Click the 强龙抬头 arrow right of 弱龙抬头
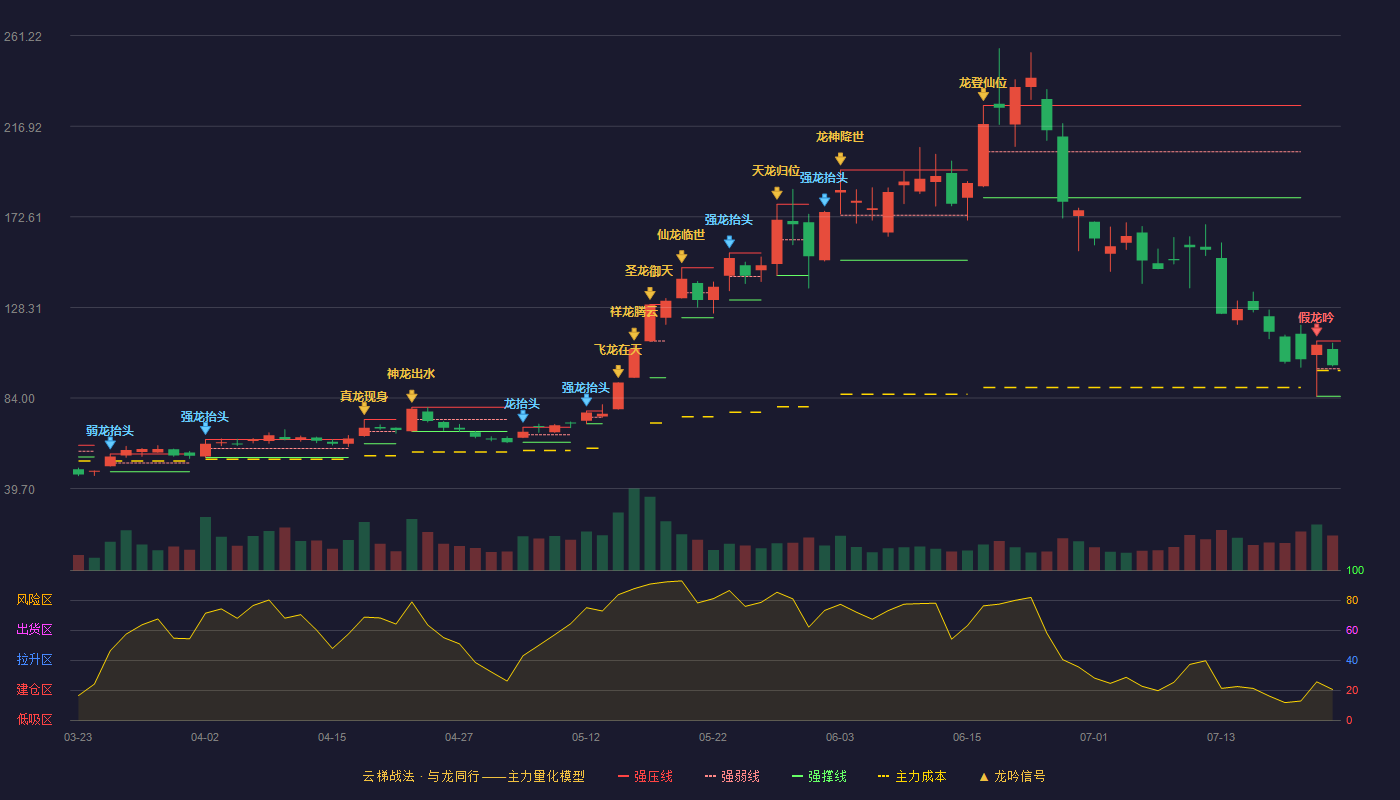Viewport: 1400px width, 800px height. [x=205, y=429]
